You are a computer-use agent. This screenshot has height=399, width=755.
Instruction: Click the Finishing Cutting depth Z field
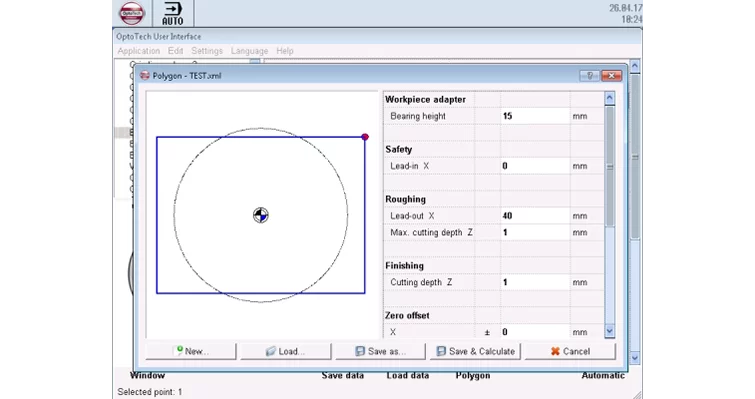[535, 282]
